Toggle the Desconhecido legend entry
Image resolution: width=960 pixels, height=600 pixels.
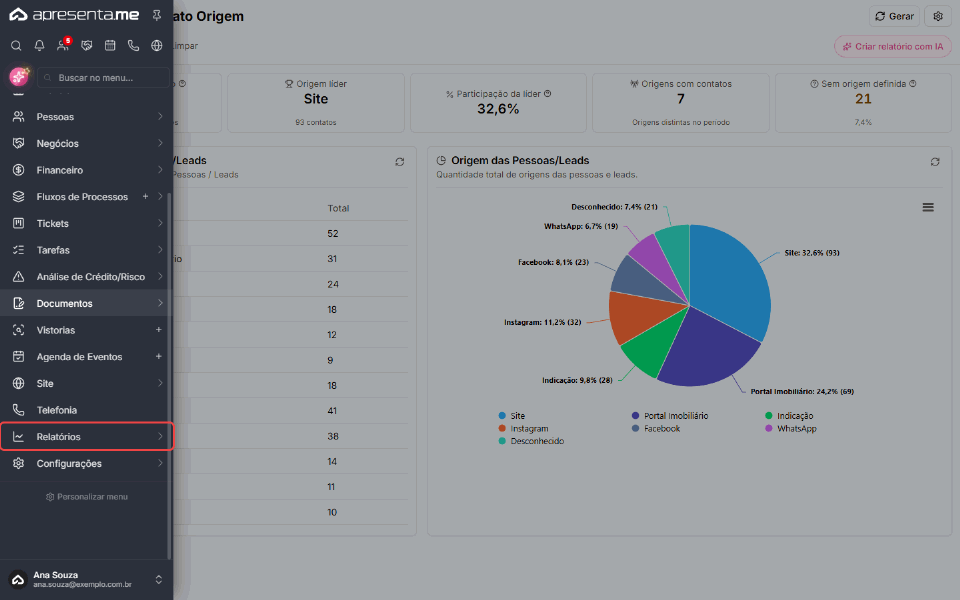pyautogui.click(x=531, y=441)
